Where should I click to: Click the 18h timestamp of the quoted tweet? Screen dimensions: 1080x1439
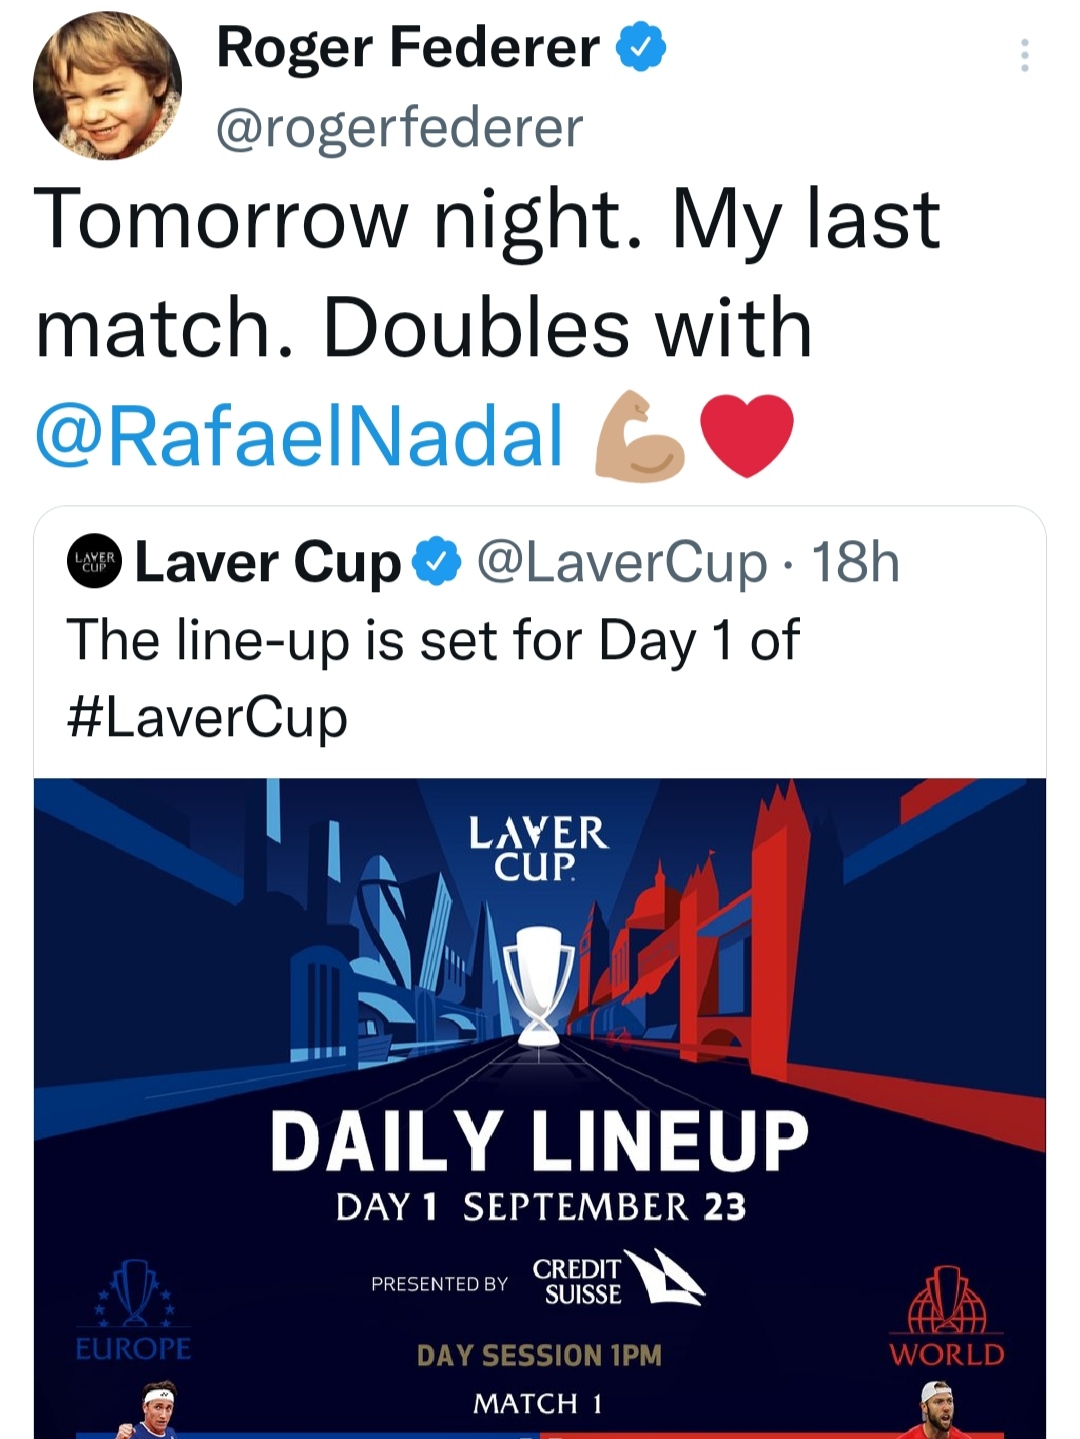856,562
